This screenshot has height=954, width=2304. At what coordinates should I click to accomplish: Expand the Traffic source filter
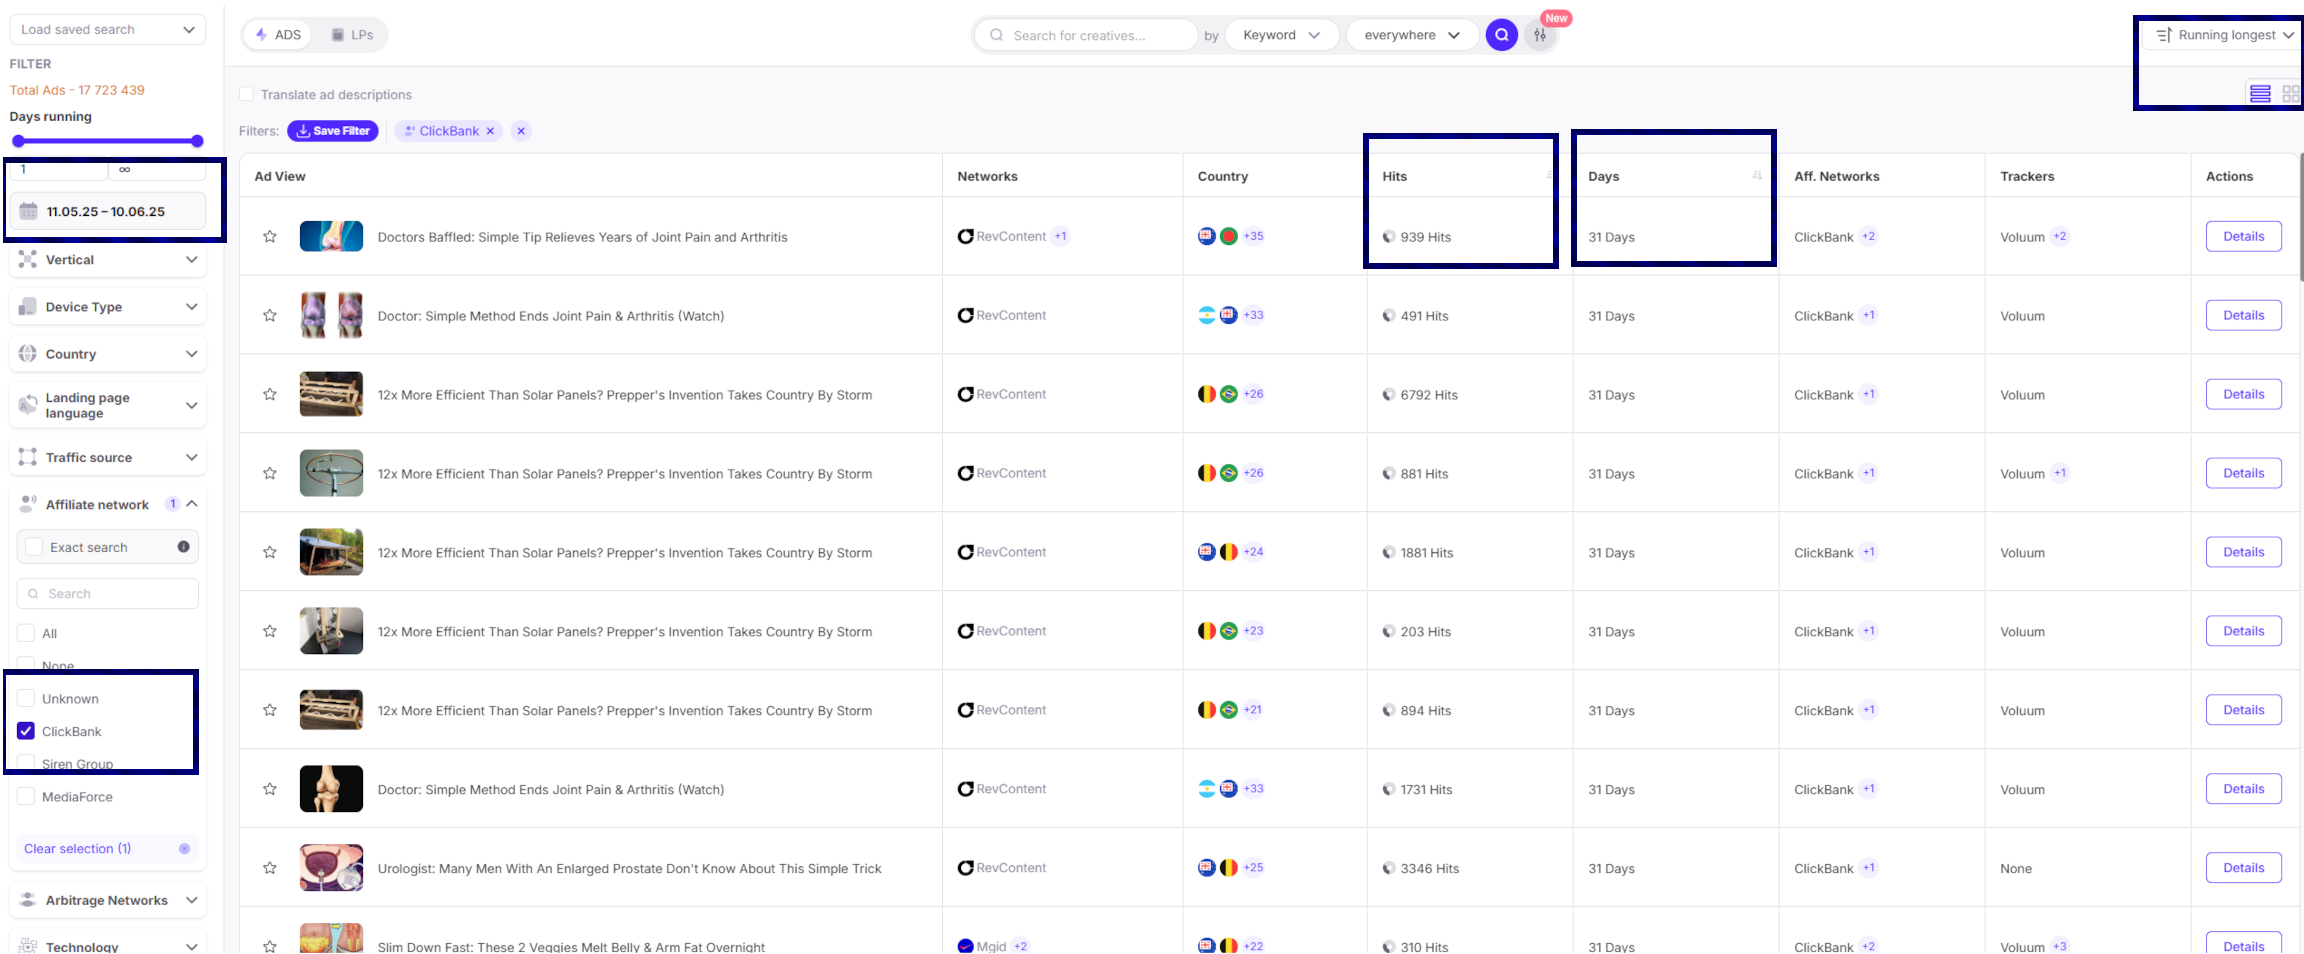click(x=191, y=457)
